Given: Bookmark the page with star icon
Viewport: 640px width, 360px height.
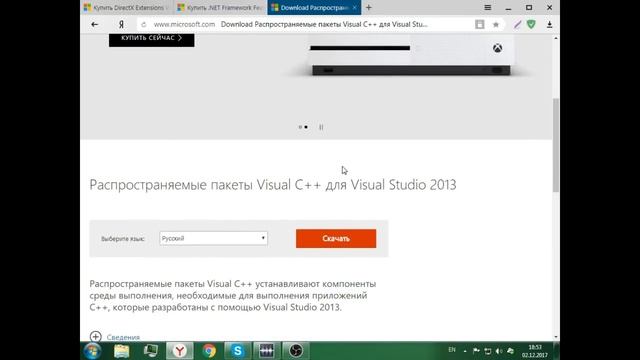Looking at the screenshot, I should point(496,24).
